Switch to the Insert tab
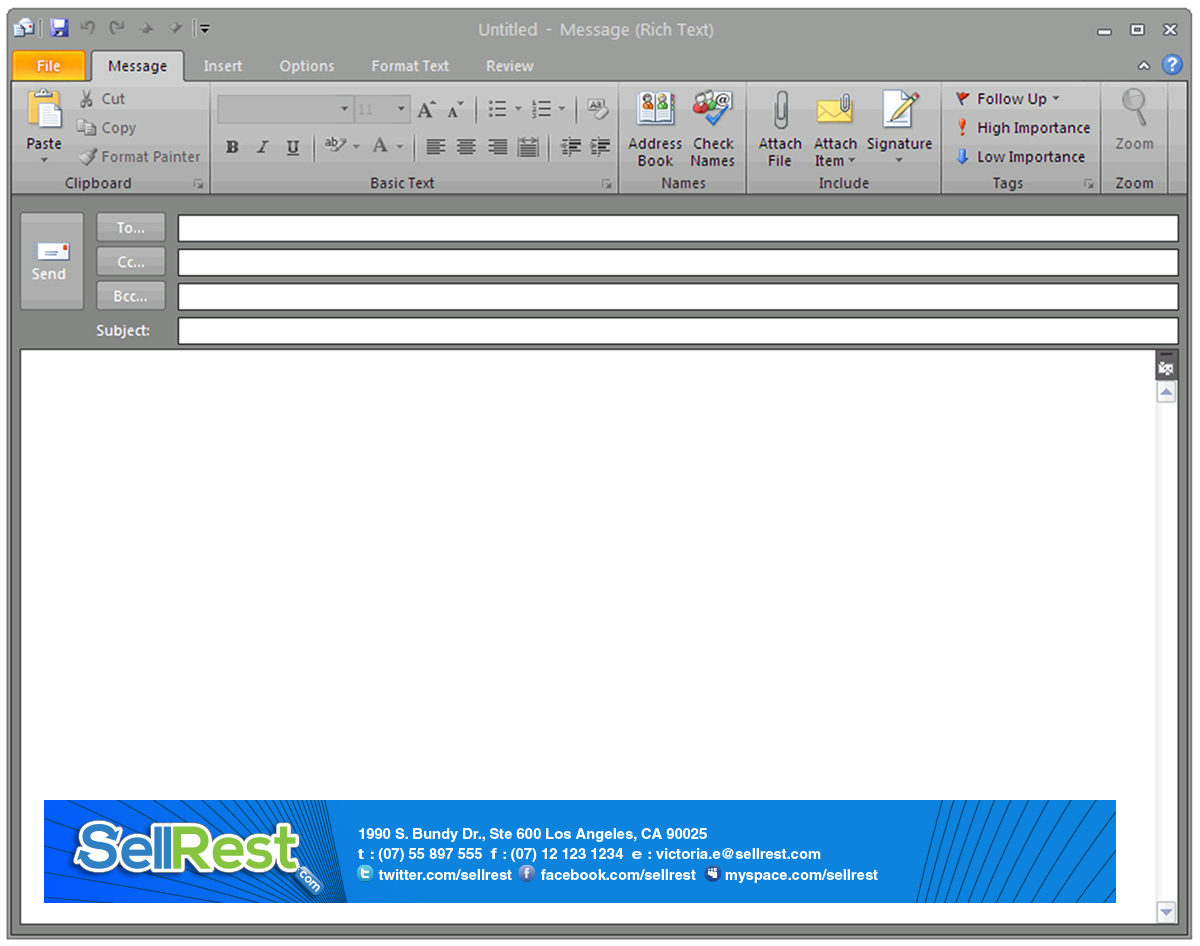This screenshot has width=1200, height=946. [223, 66]
